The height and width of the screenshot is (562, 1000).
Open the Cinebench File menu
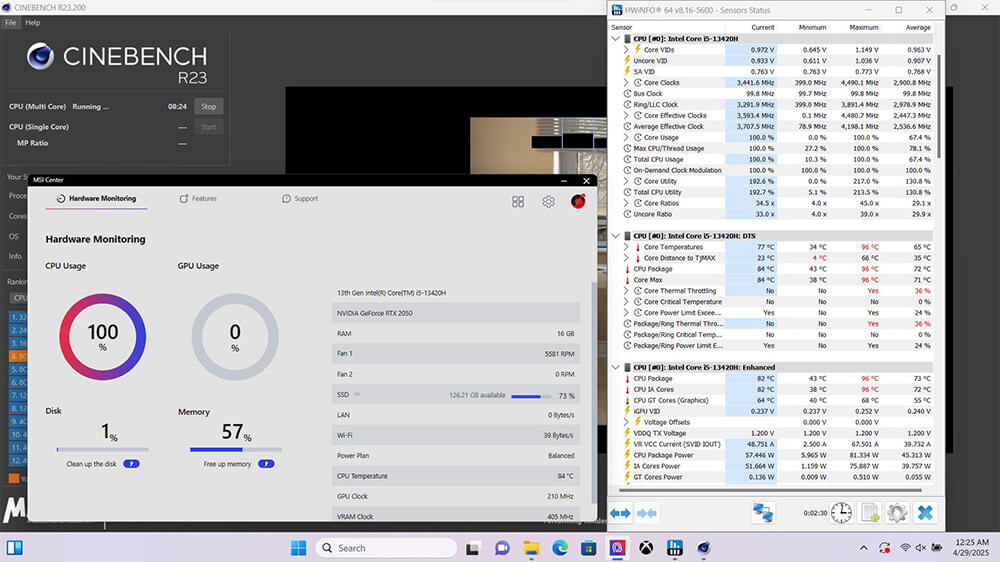10,22
